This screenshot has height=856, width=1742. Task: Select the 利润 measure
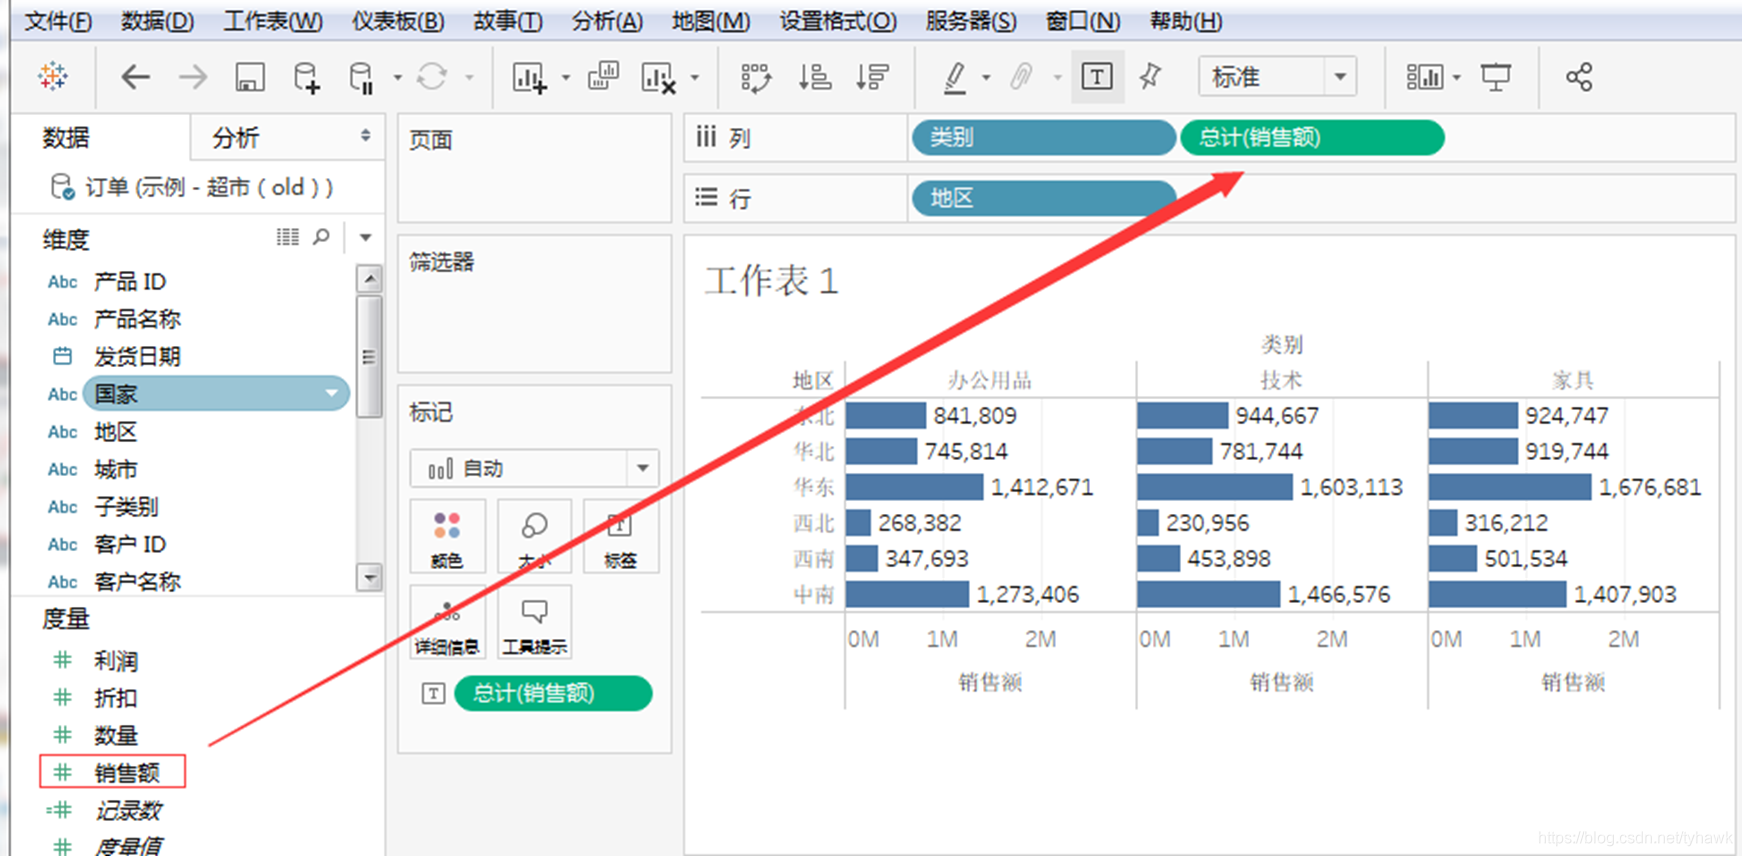pyautogui.click(x=115, y=660)
